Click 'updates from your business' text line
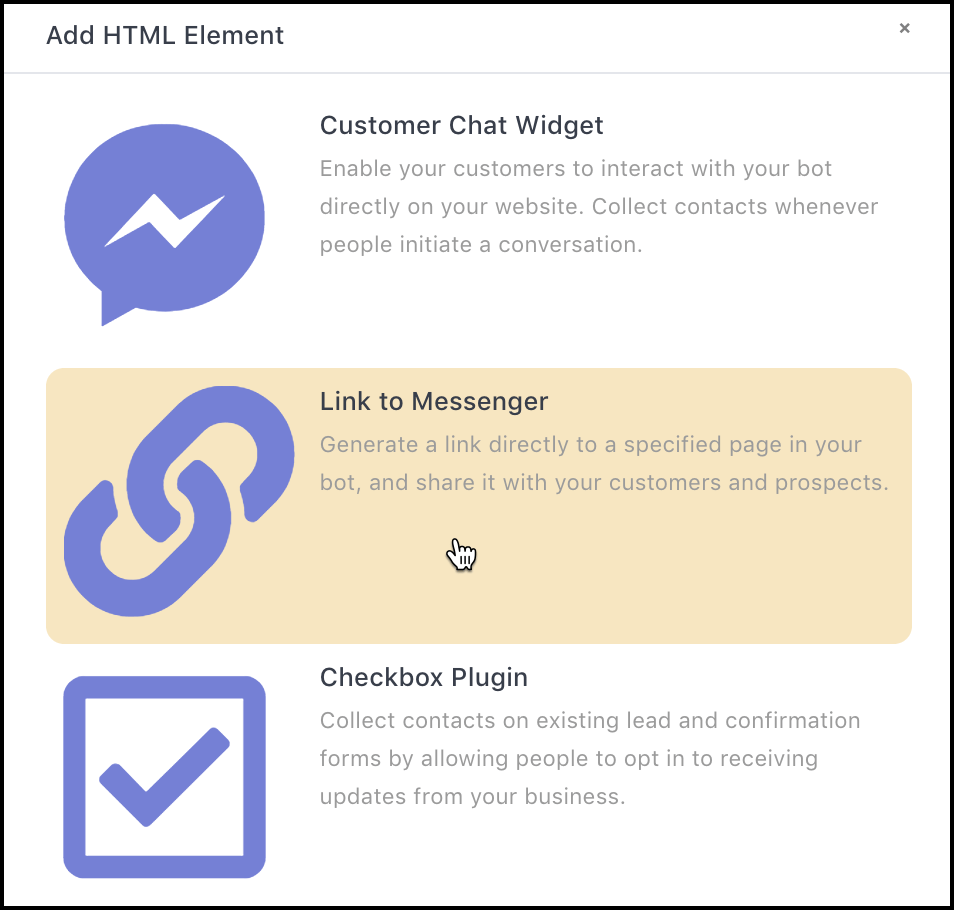 coord(473,796)
